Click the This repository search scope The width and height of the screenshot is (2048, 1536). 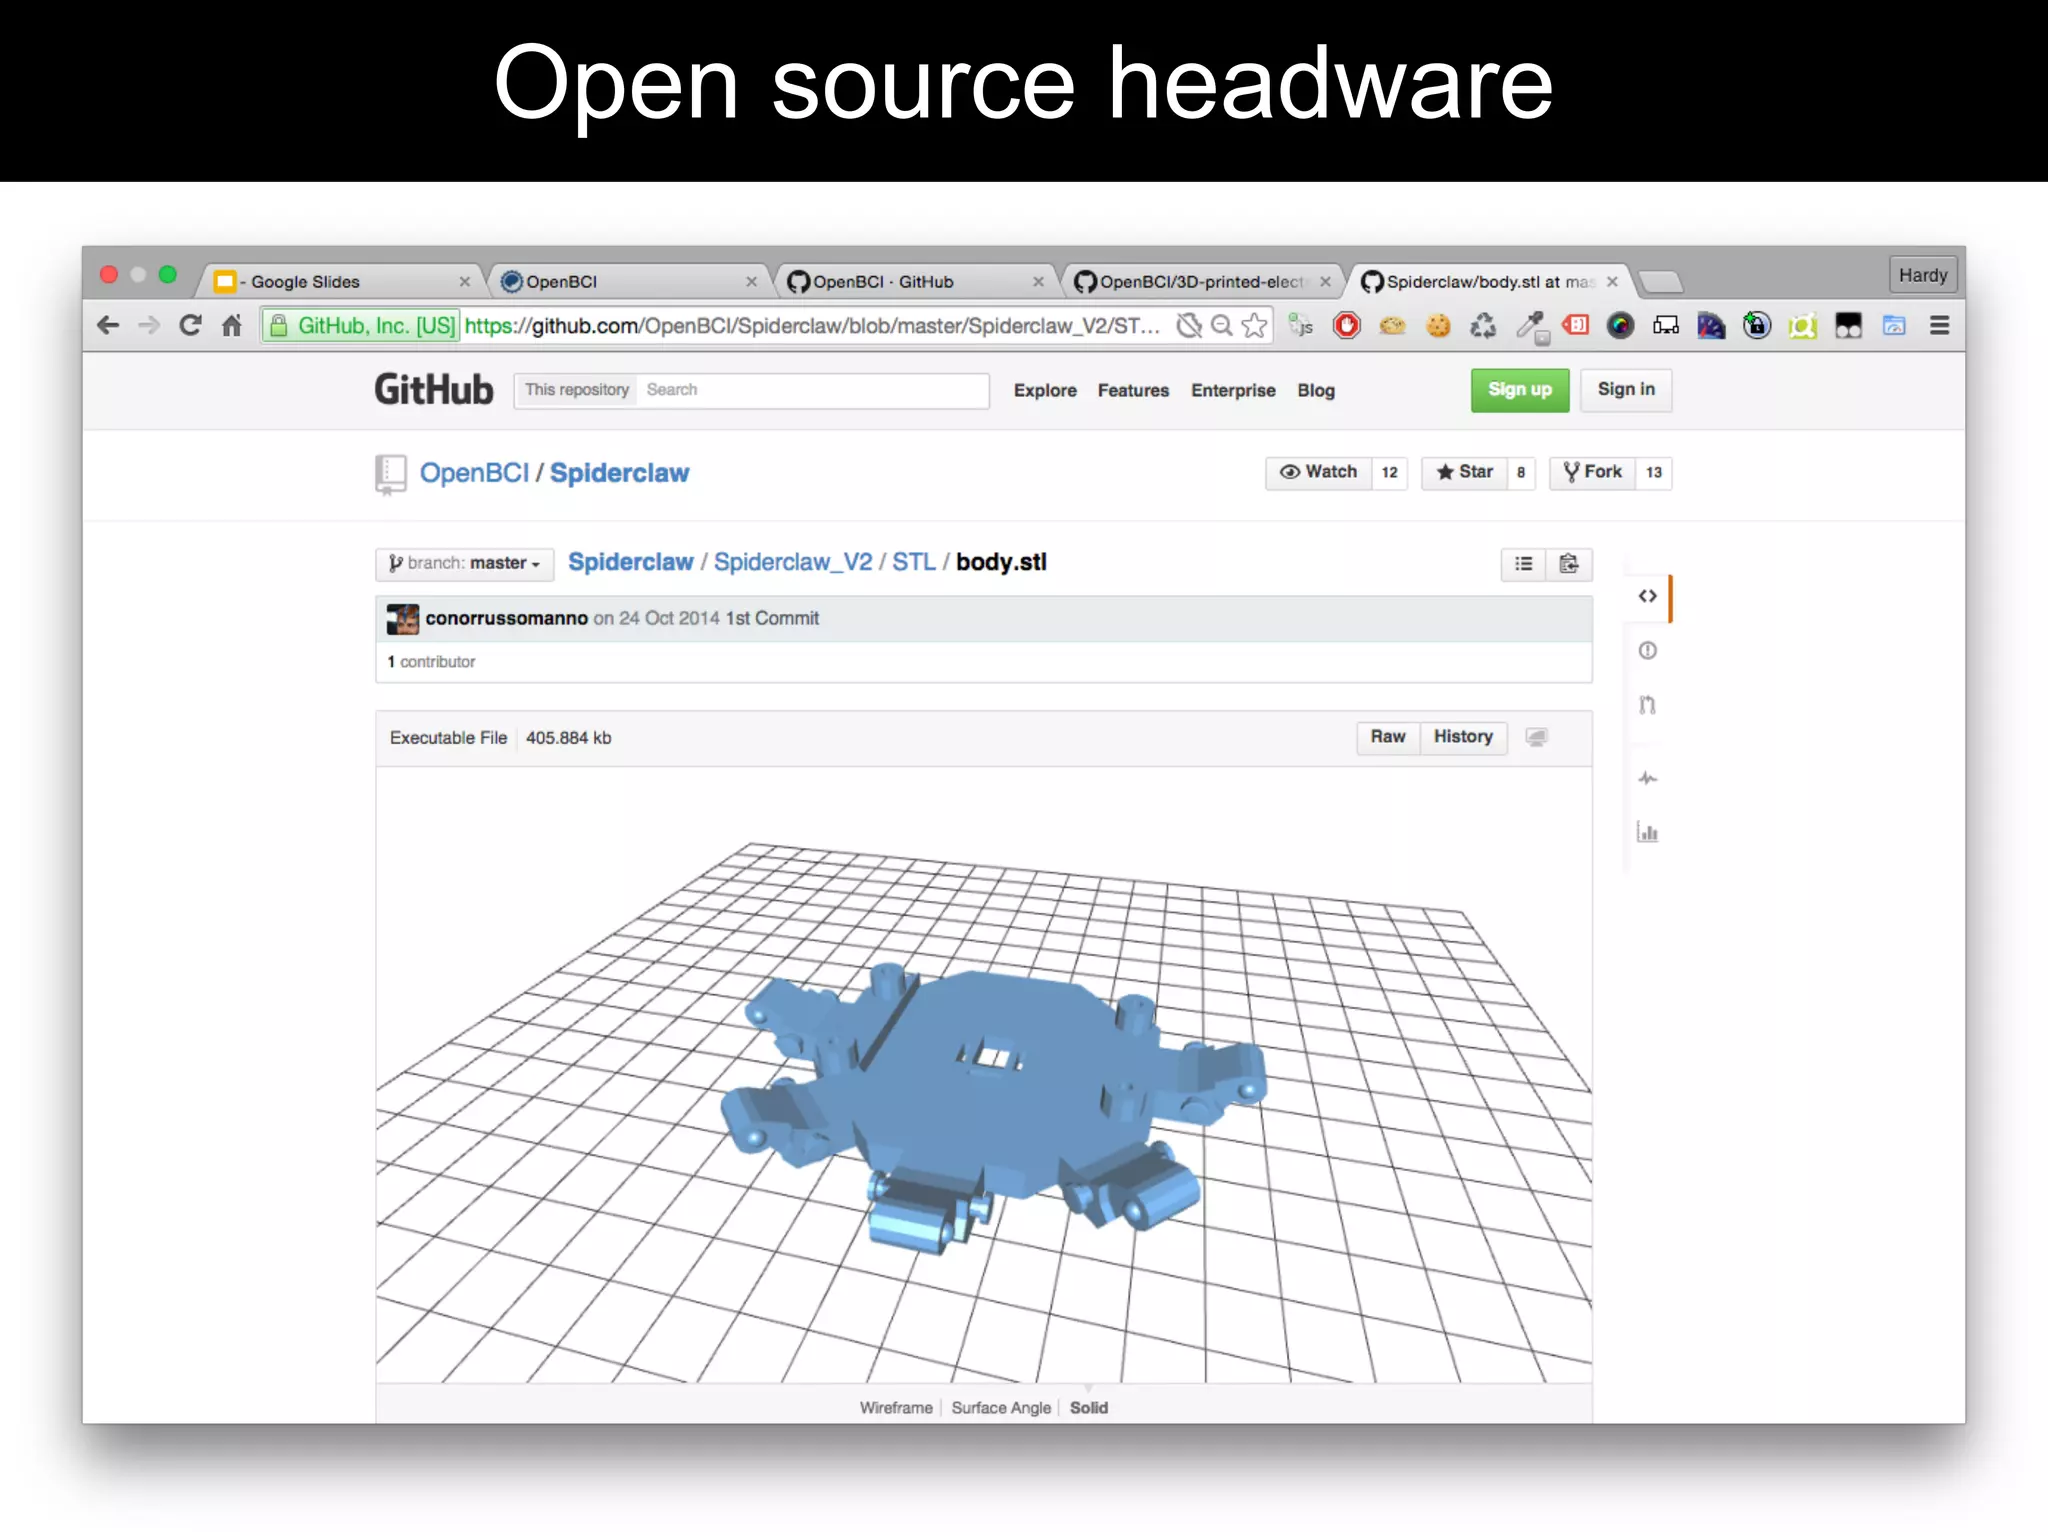point(576,390)
